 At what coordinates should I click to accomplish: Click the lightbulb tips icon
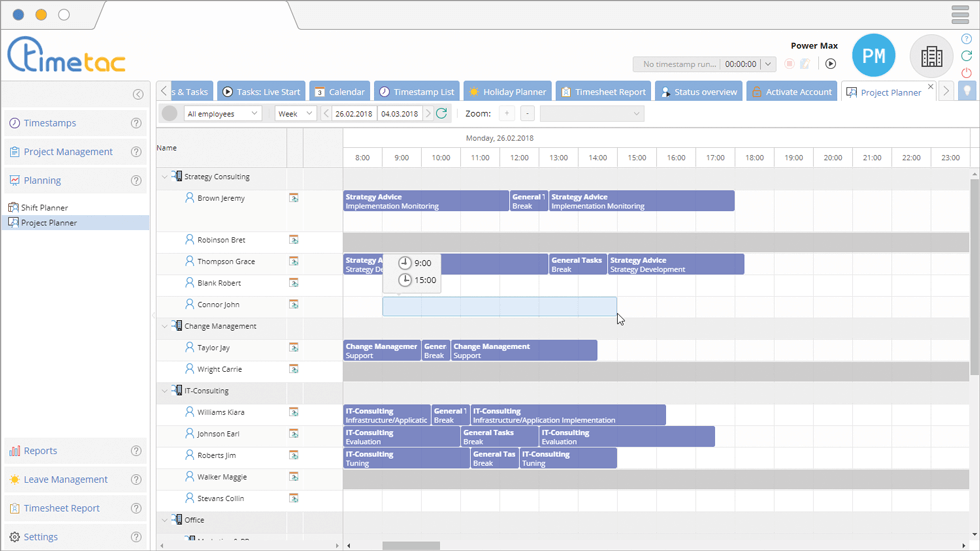coord(967,91)
